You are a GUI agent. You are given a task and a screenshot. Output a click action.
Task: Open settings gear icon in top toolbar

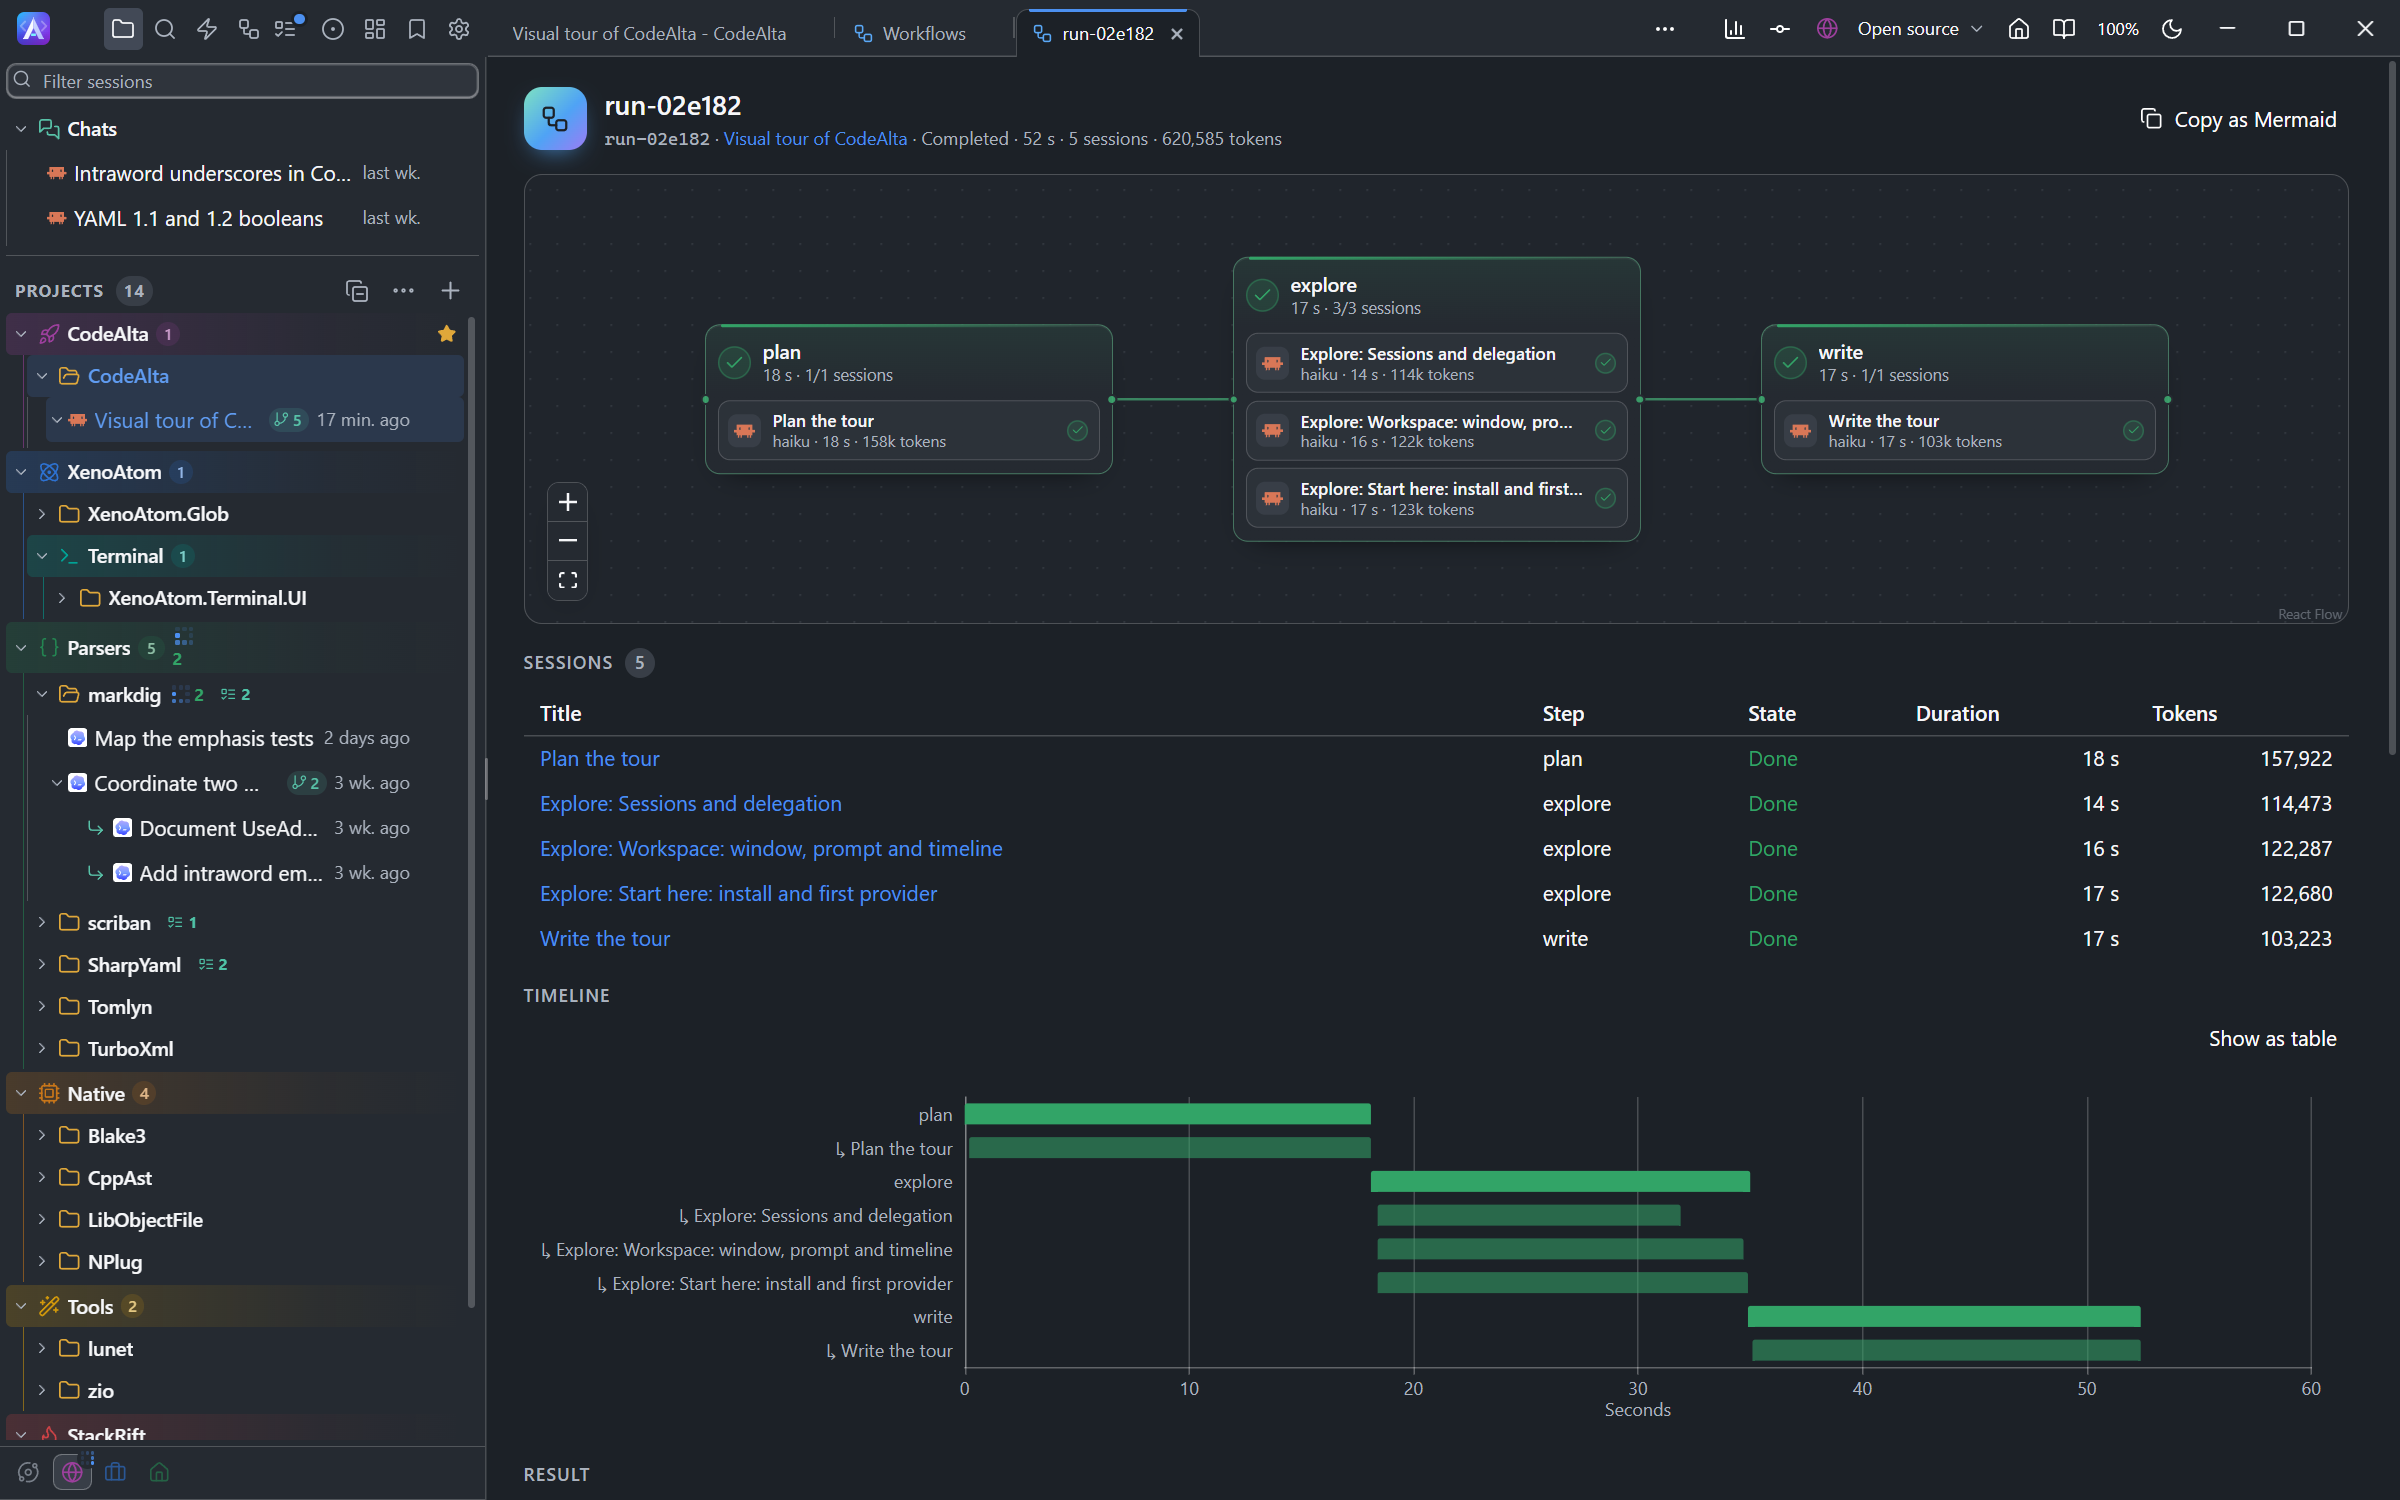[459, 30]
